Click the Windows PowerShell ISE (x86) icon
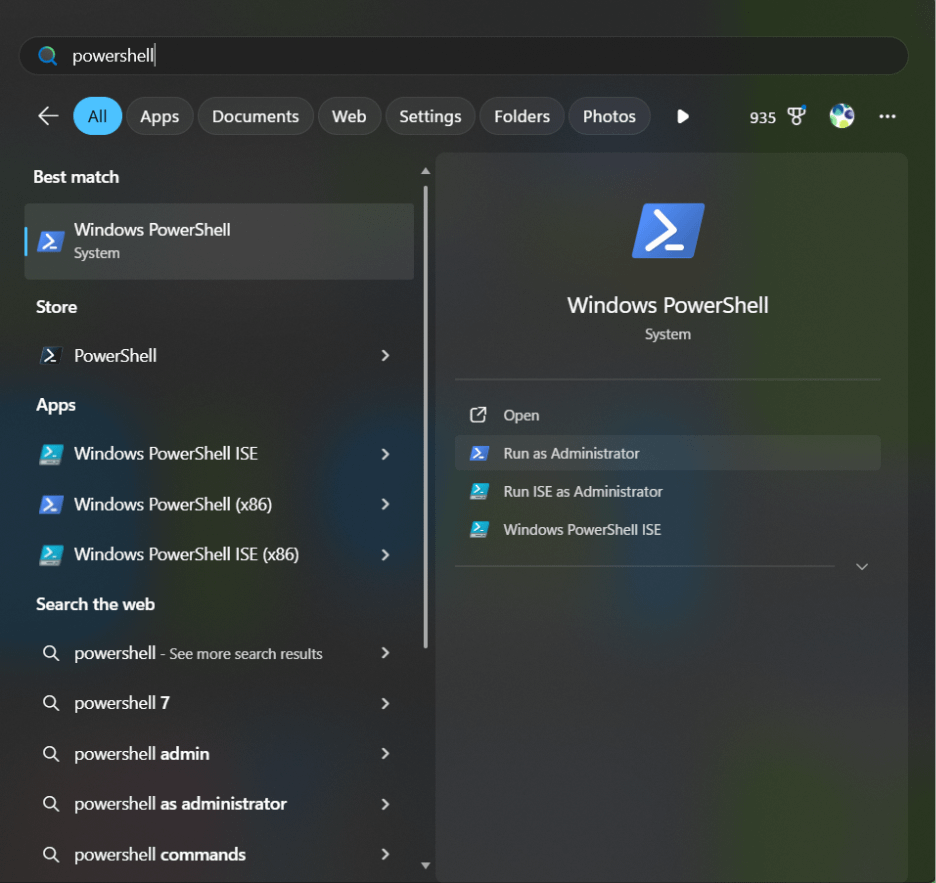Viewport: 936px width, 883px height. coord(51,555)
